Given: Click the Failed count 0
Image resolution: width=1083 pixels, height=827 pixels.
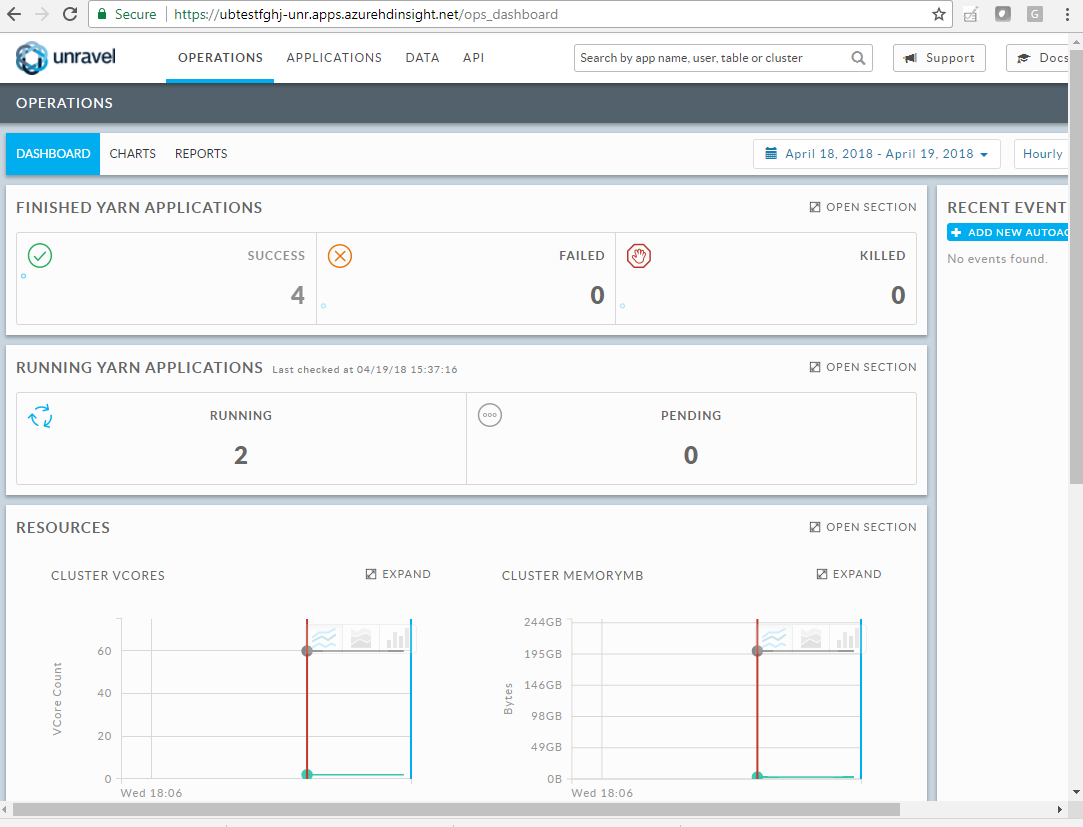Looking at the screenshot, I should tap(597, 296).
